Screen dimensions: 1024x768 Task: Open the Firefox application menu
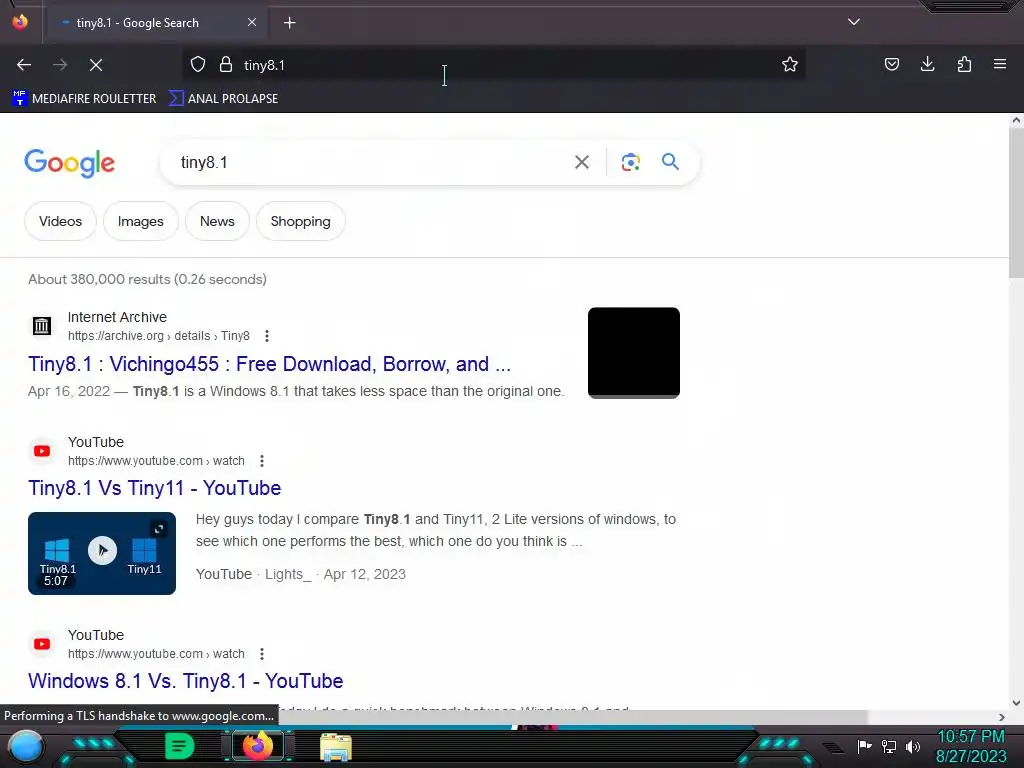tap(1000, 65)
